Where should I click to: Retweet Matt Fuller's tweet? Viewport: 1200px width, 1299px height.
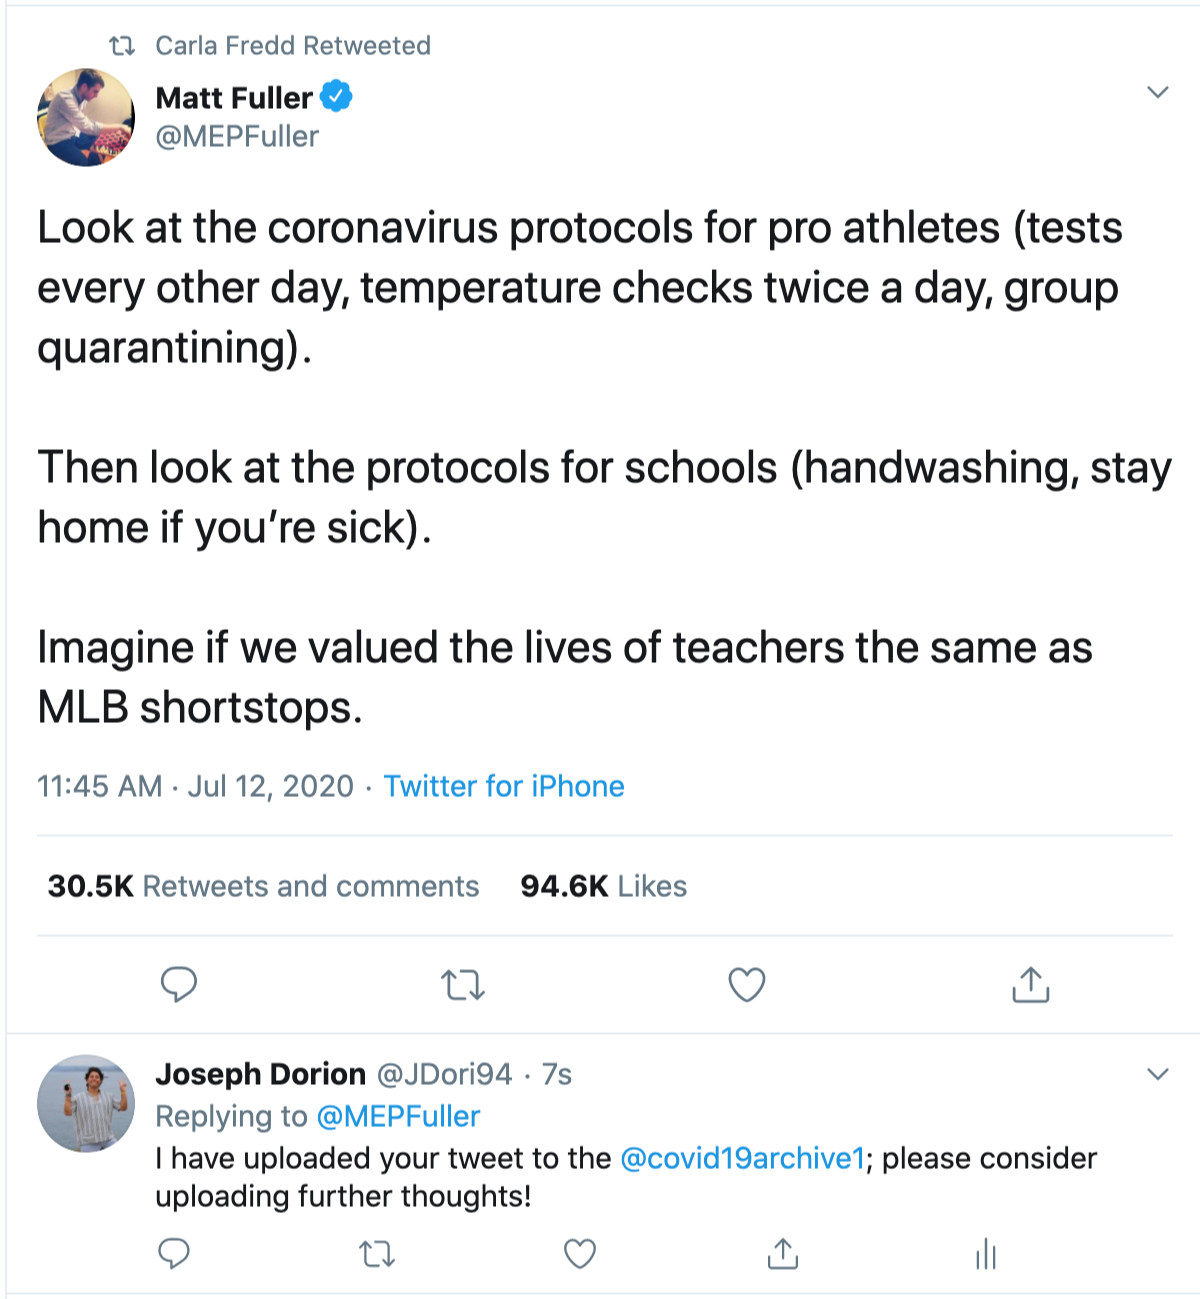click(x=463, y=986)
